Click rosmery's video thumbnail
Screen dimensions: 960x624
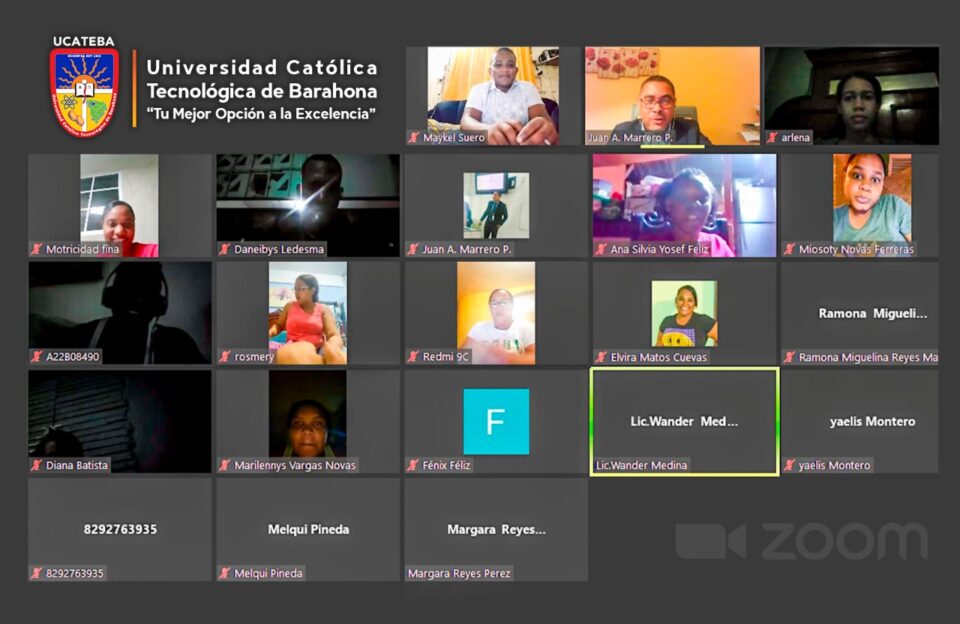(x=307, y=312)
